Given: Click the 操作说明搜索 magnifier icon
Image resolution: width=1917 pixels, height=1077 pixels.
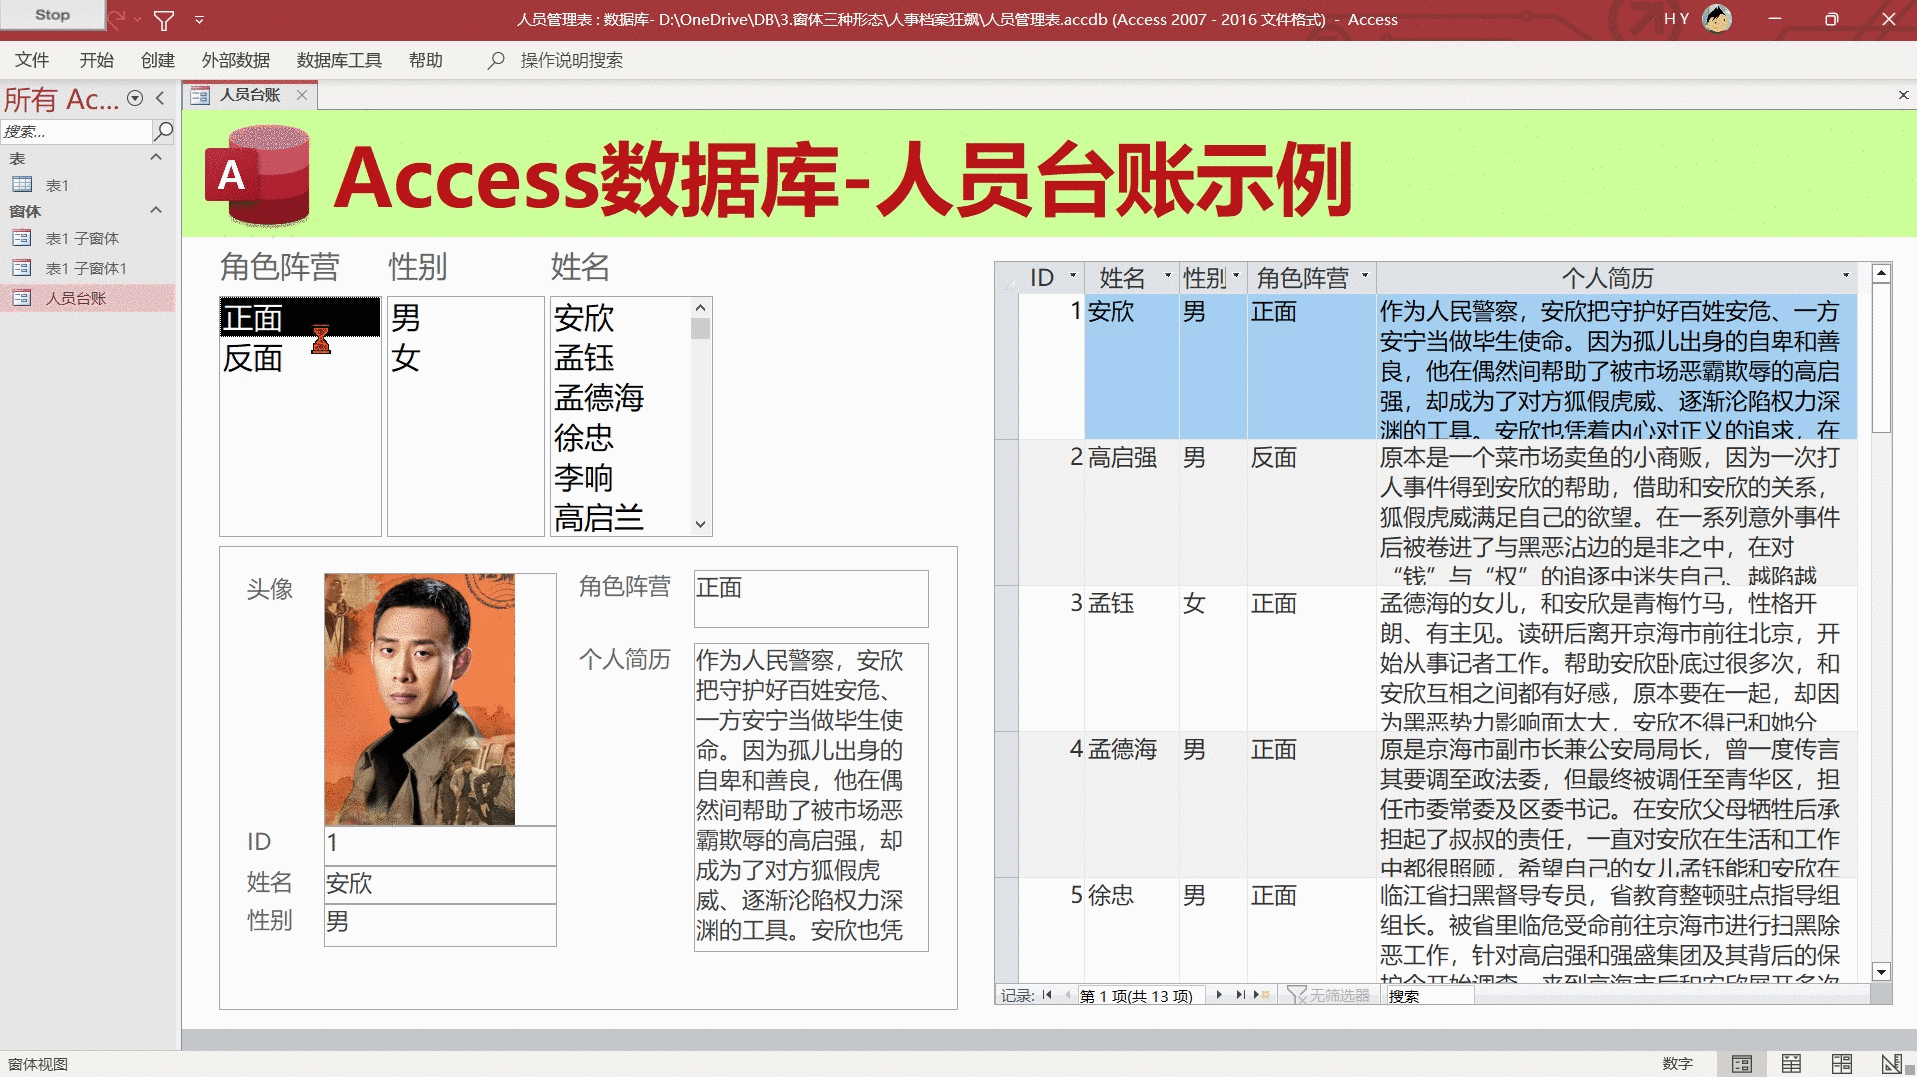Looking at the screenshot, I should (x=496, y=60).
